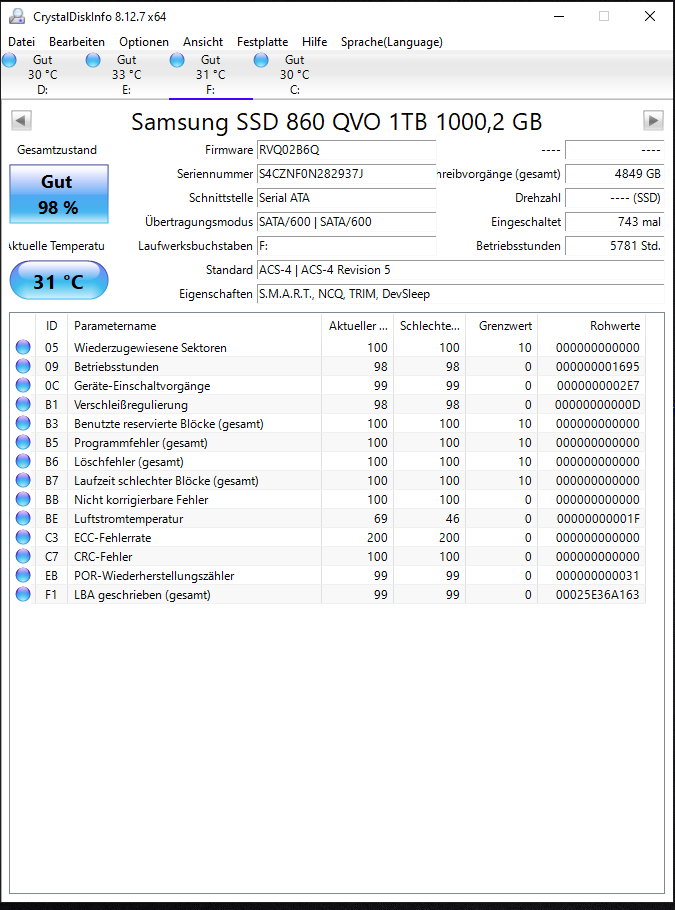
Task: Open the Optionen menu
Action: (144, 42)
